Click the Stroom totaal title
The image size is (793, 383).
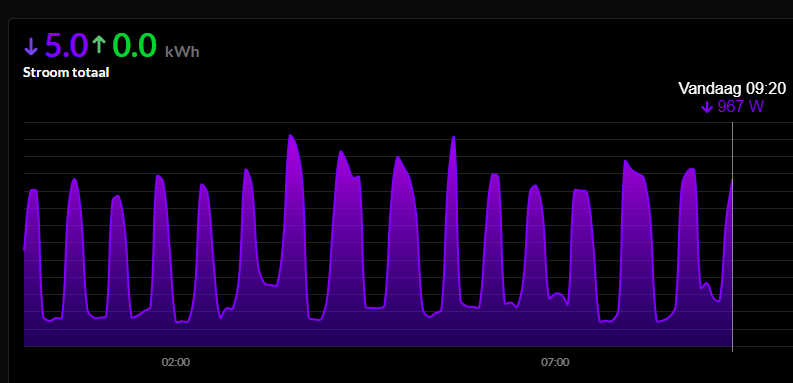tap(66, 72)
